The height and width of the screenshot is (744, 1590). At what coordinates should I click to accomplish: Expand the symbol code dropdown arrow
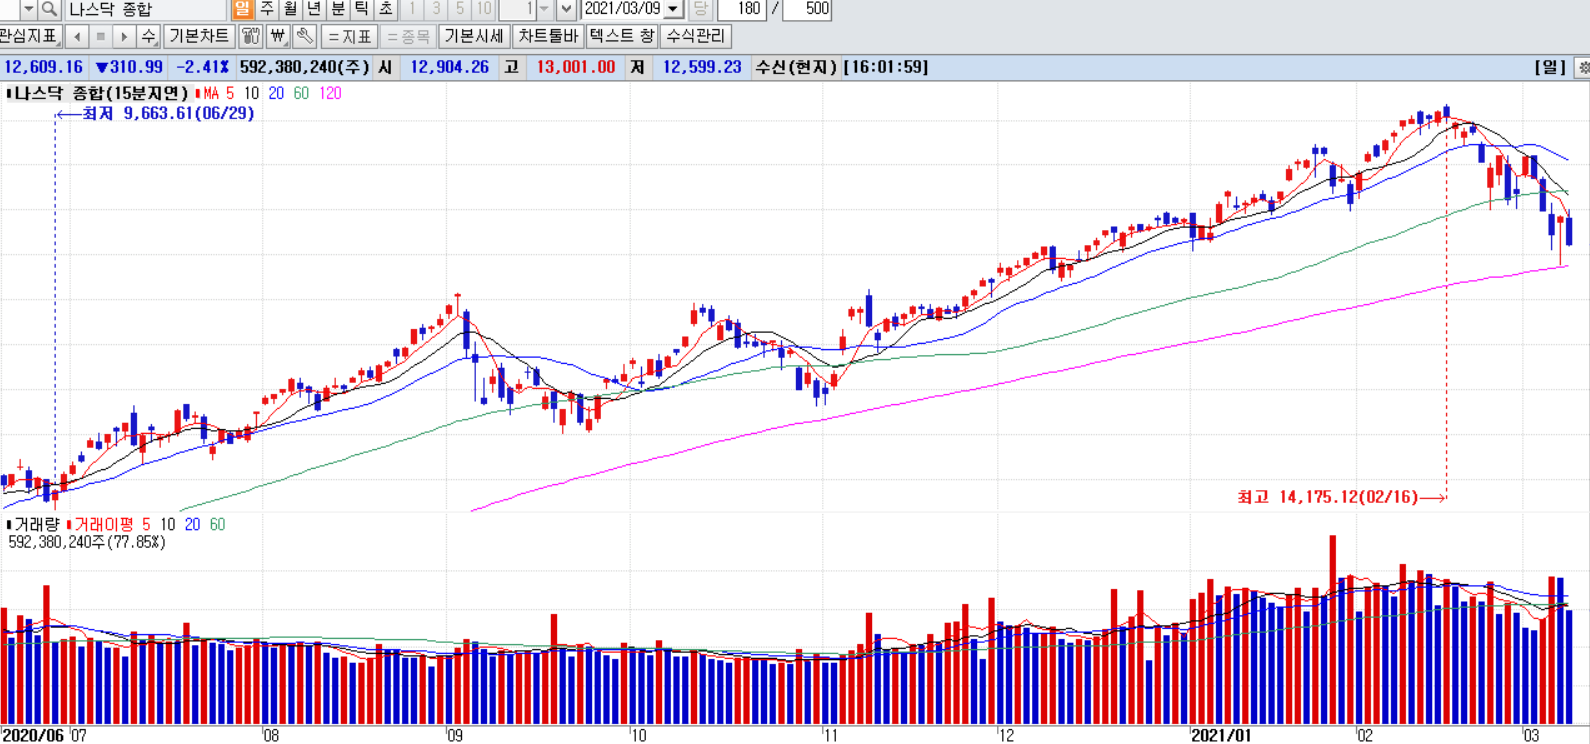28,9
